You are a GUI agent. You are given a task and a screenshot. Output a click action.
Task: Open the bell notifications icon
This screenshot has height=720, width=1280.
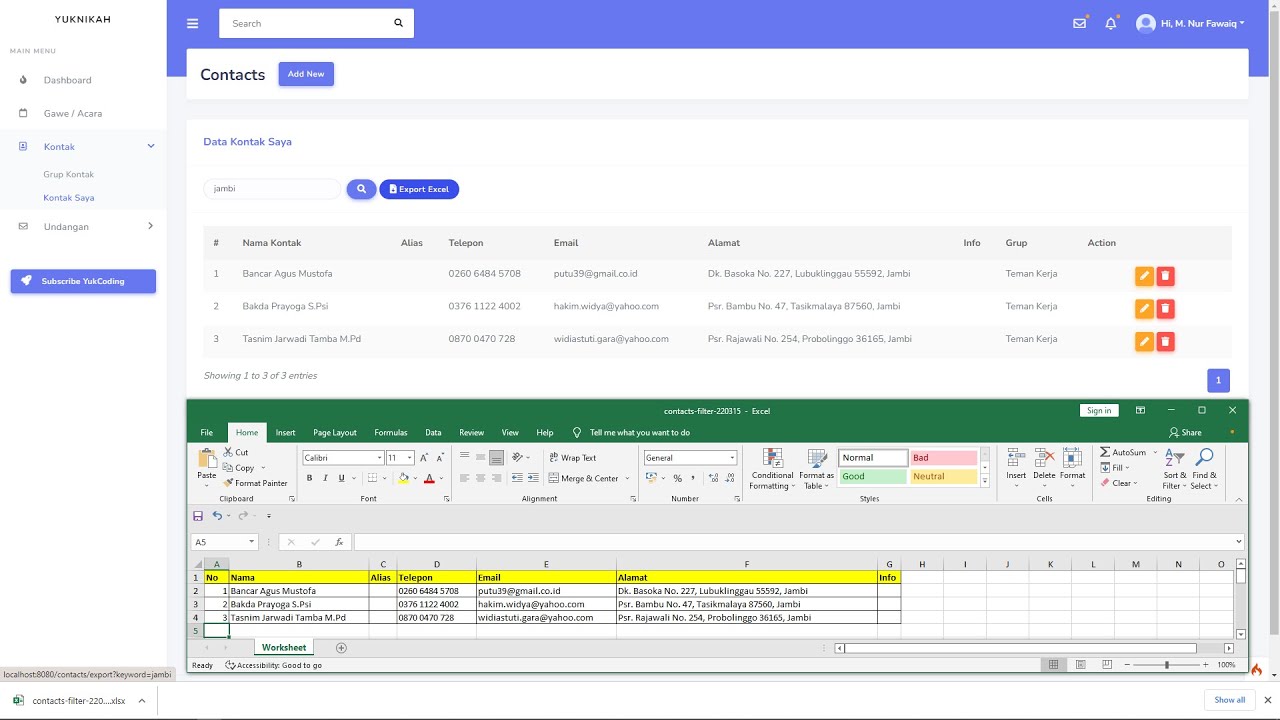pyautogui.click(x=1110, y=23)
